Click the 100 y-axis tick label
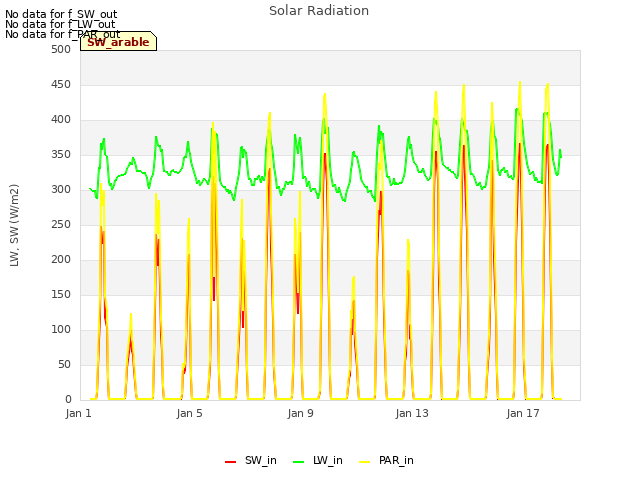 tap(61, 329)
